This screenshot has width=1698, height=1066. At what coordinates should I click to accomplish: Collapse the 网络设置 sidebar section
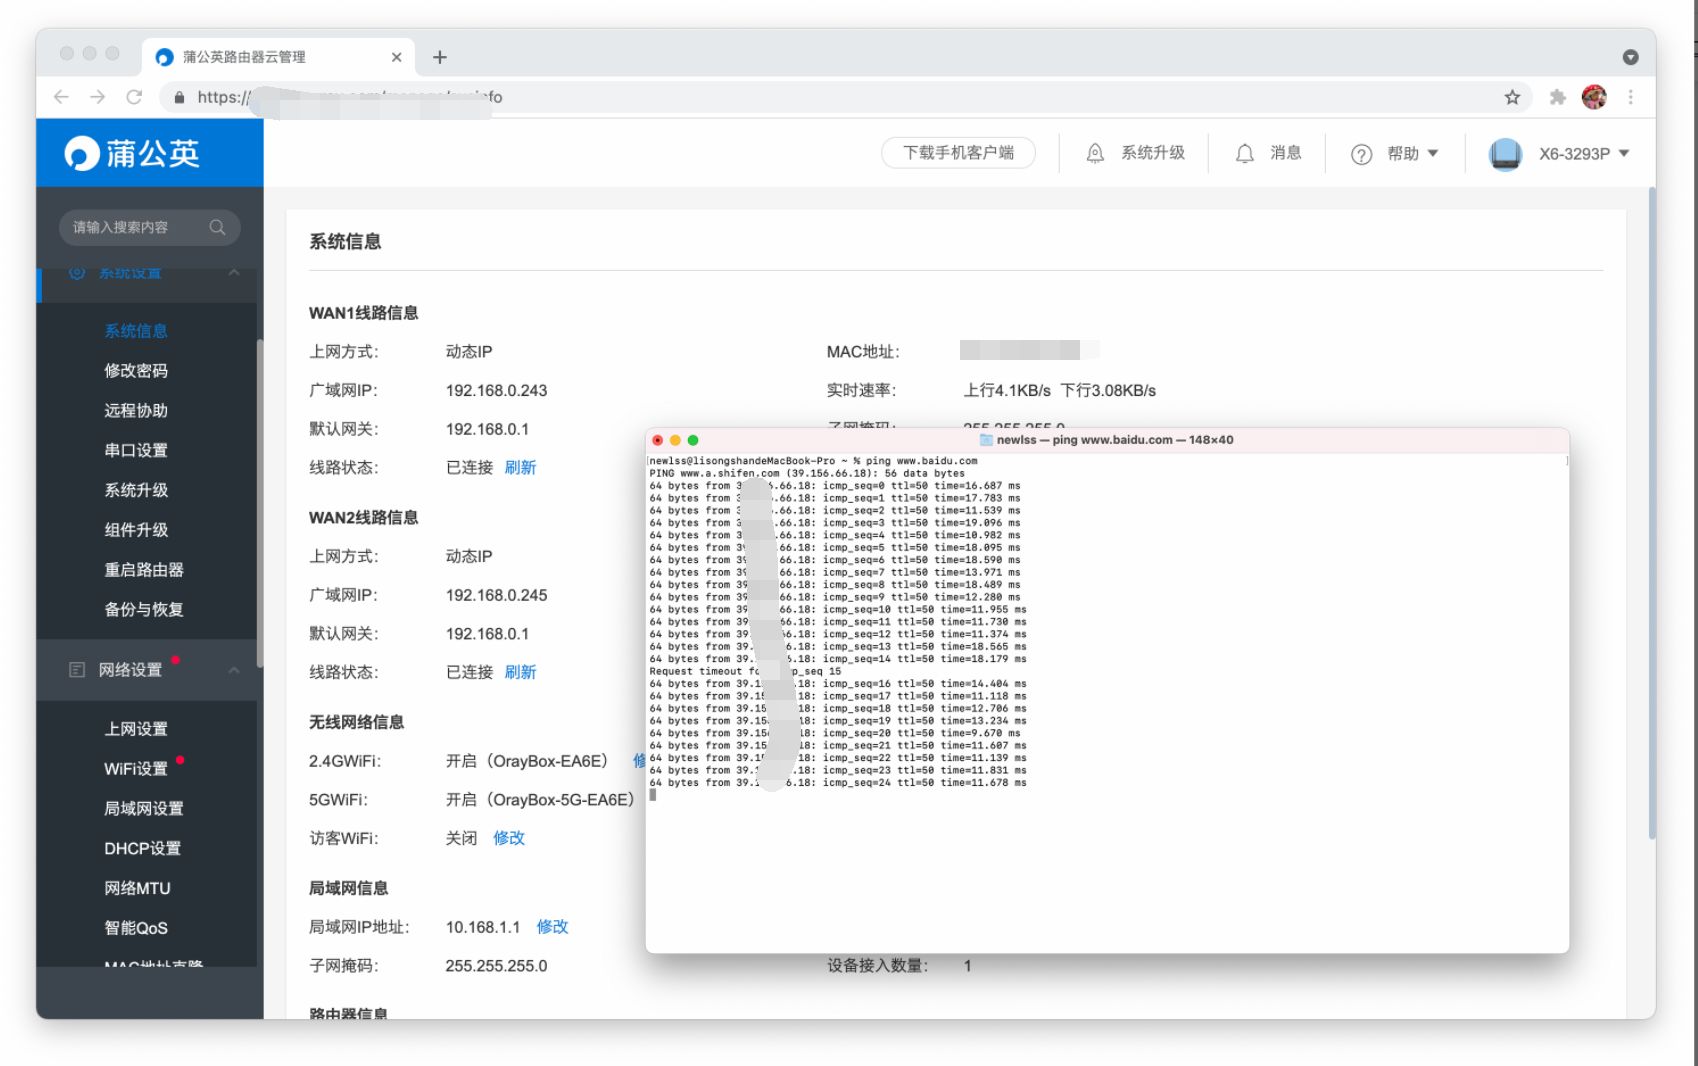point(234,670)
